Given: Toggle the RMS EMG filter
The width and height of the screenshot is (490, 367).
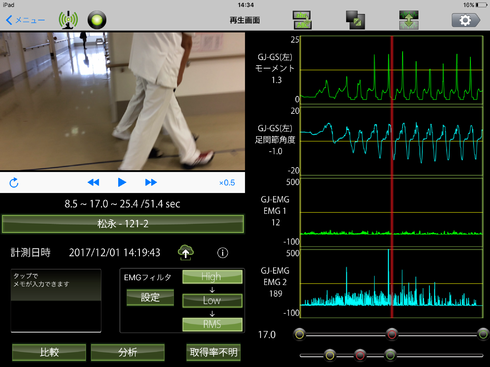Looking at the screenshot, I should 212,324.
